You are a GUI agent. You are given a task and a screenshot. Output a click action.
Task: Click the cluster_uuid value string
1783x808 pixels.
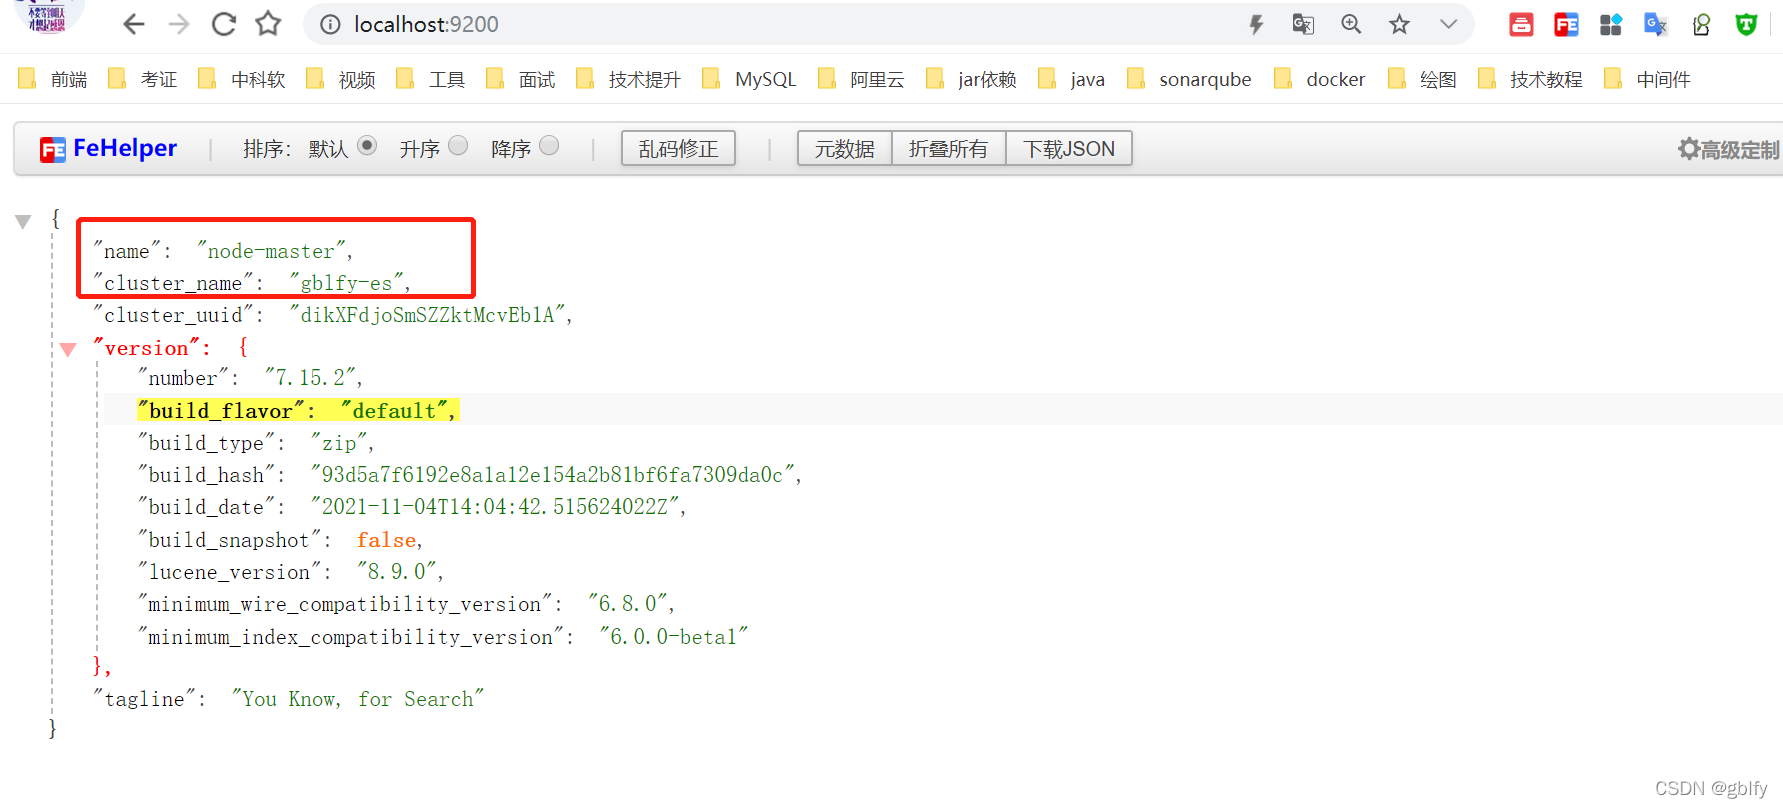427,315
